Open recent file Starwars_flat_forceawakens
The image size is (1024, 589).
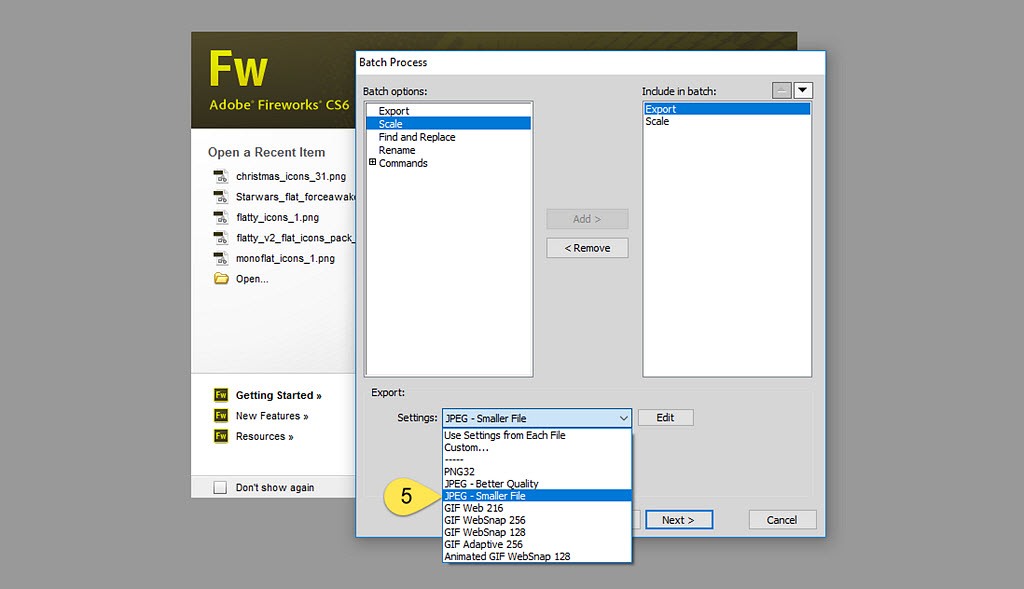(296, 197)
